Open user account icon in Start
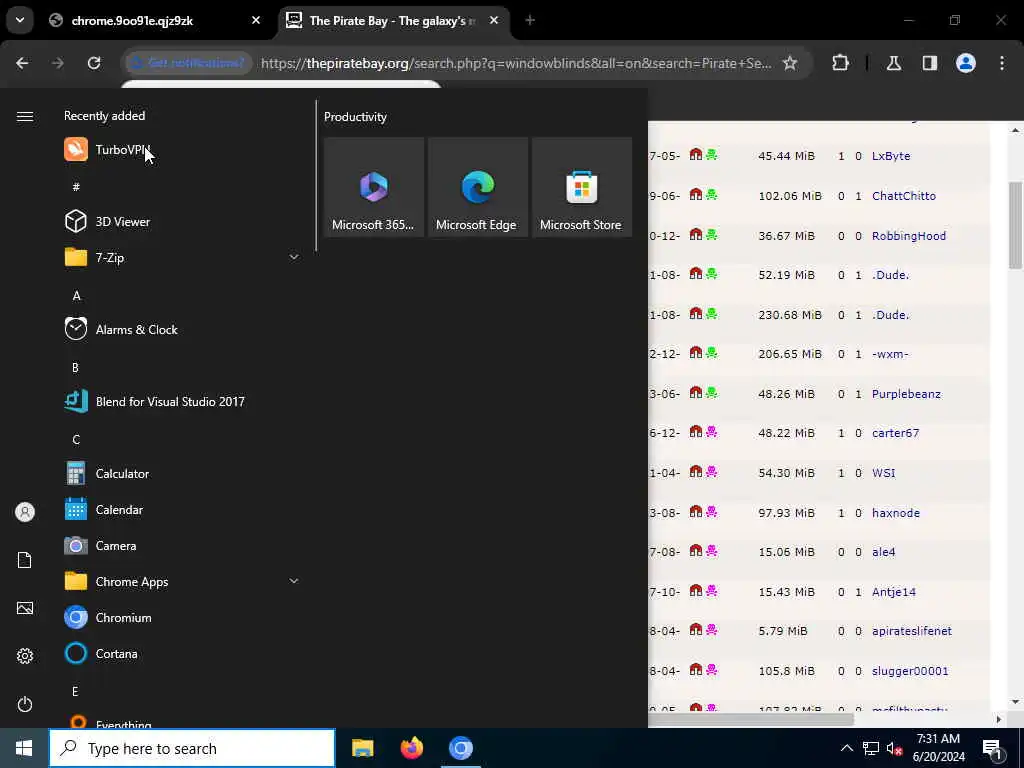1024x768 pixels. pos(25,512)
